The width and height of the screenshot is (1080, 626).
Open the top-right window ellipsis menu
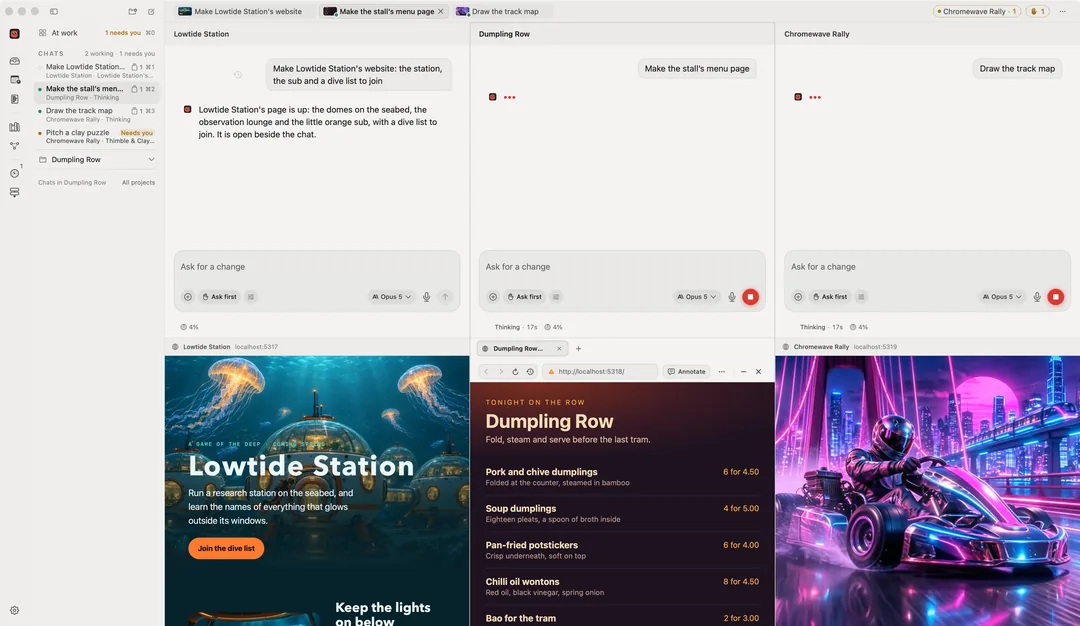1062,12
